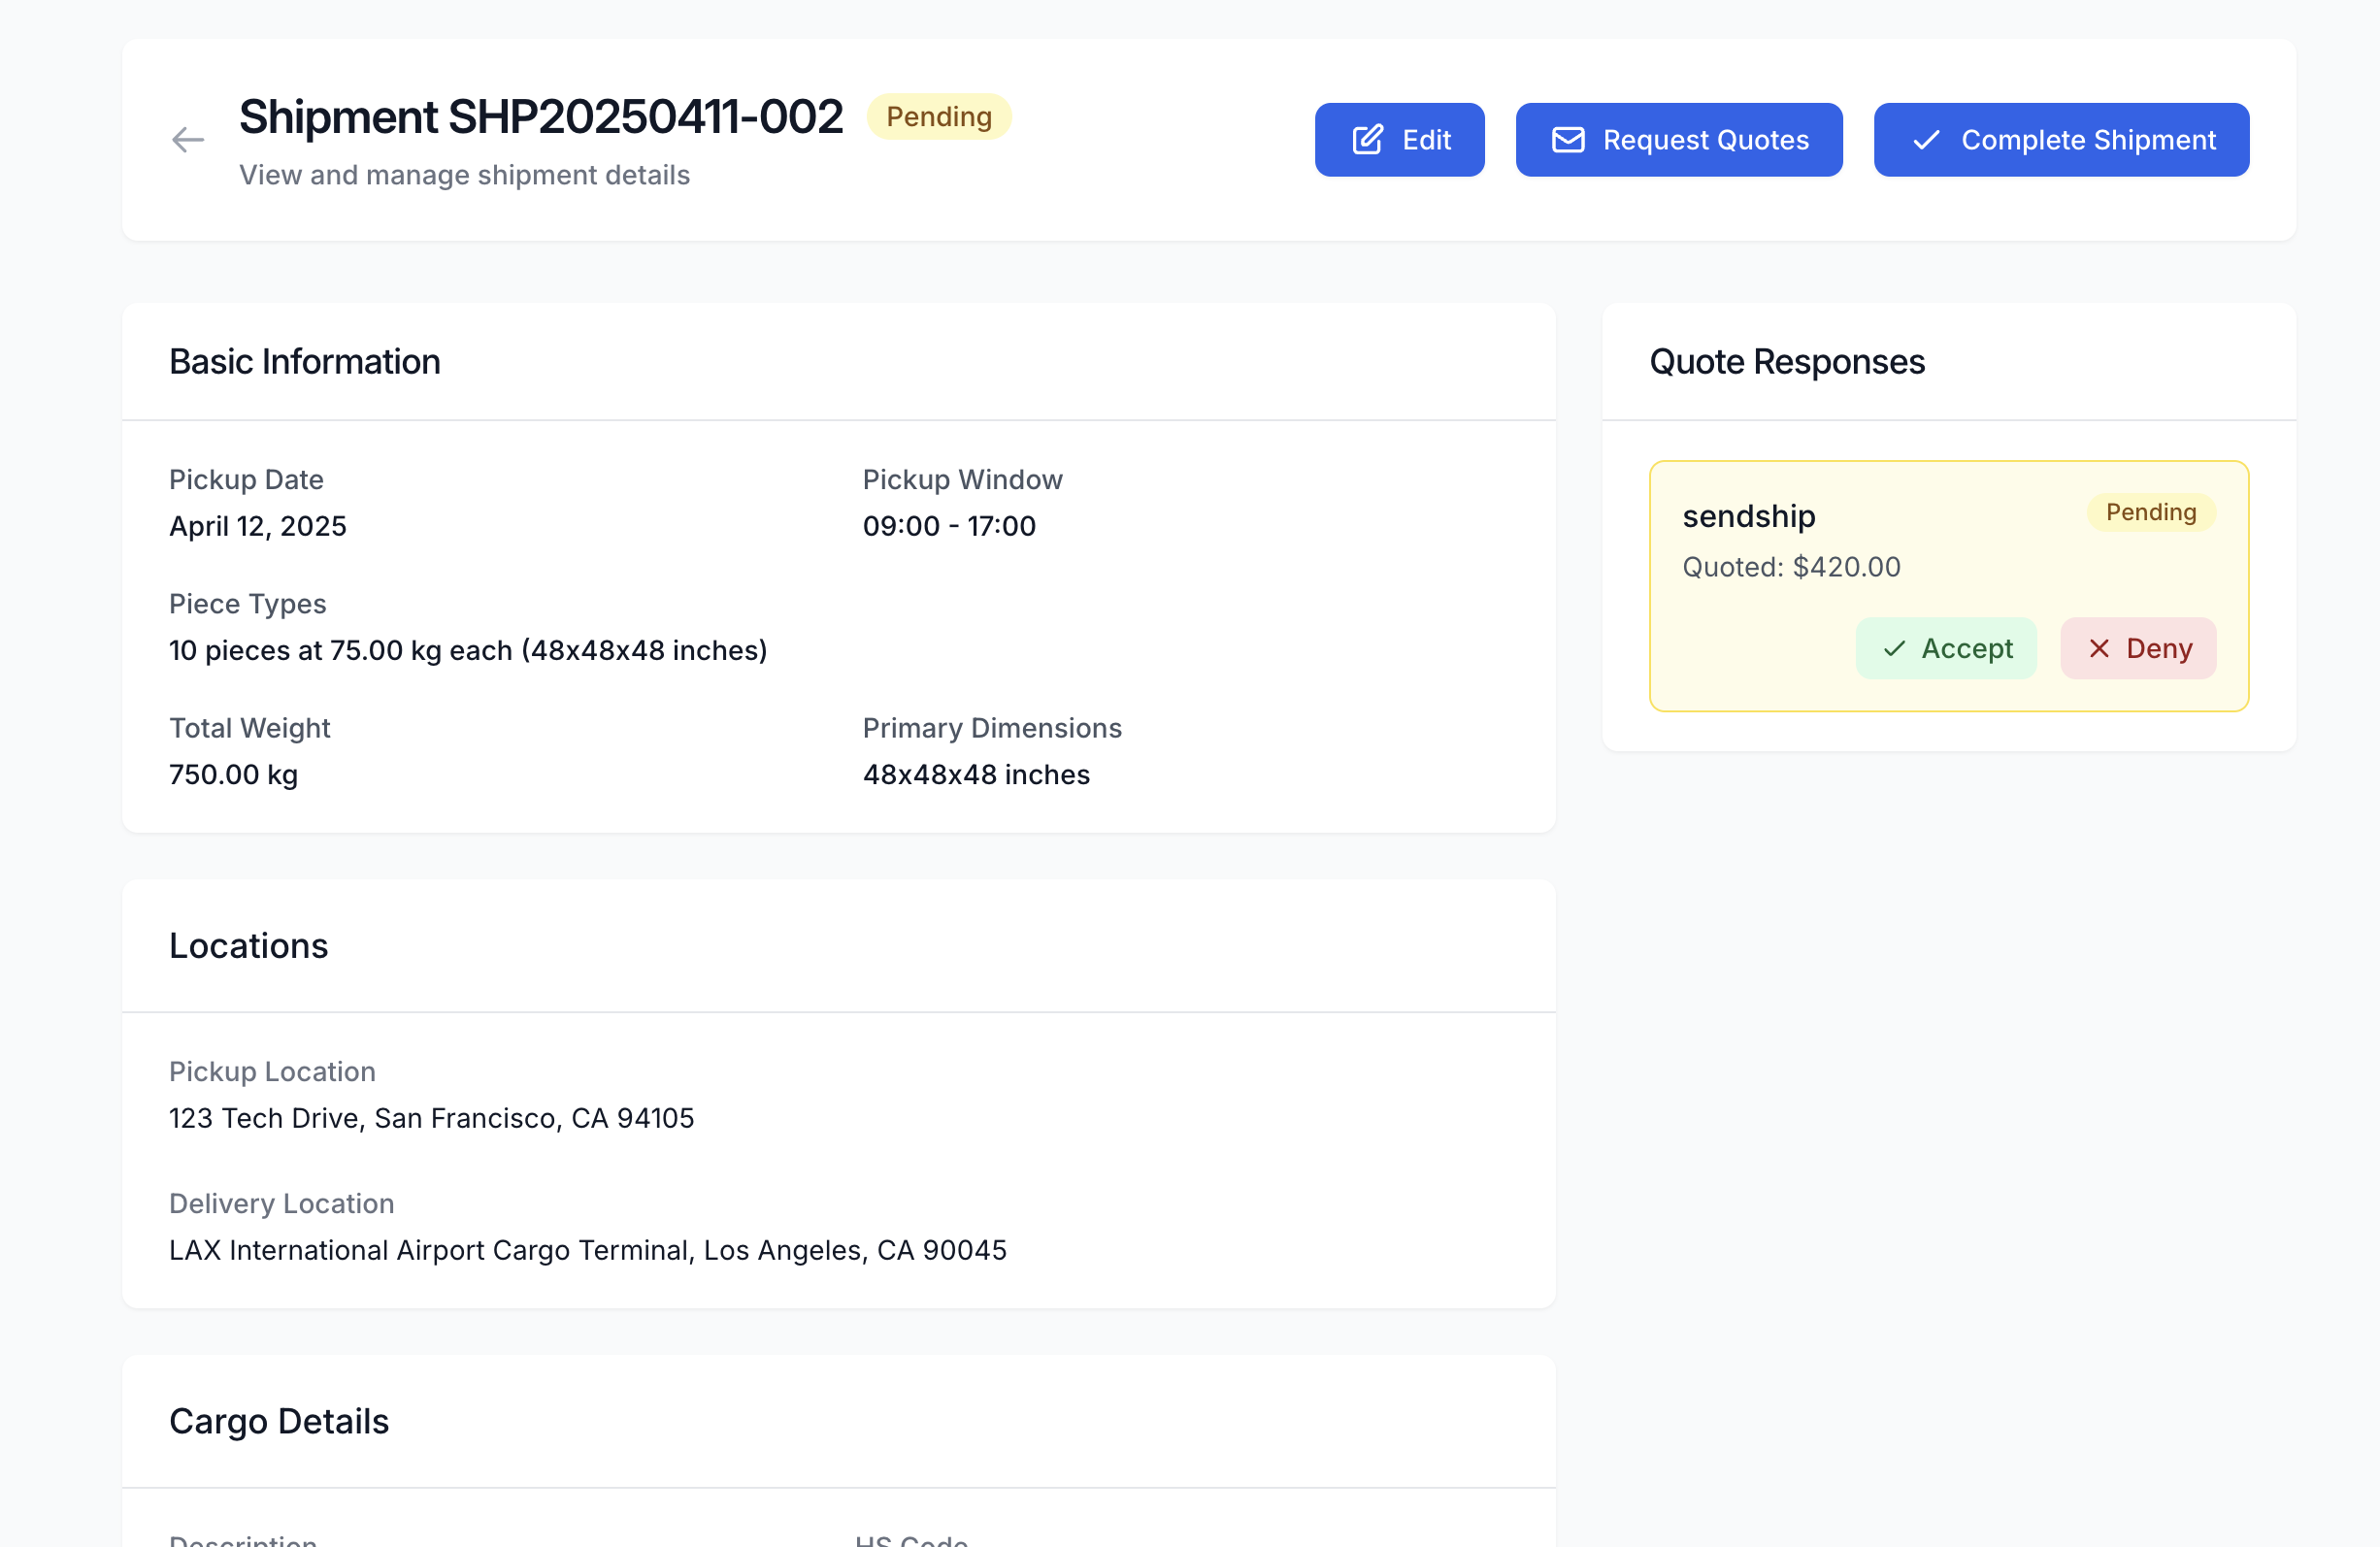This screenshot has height=1547, width=2380.
Task: Click the envelope icon on Request Quotes
Action: coord(1567,140)
